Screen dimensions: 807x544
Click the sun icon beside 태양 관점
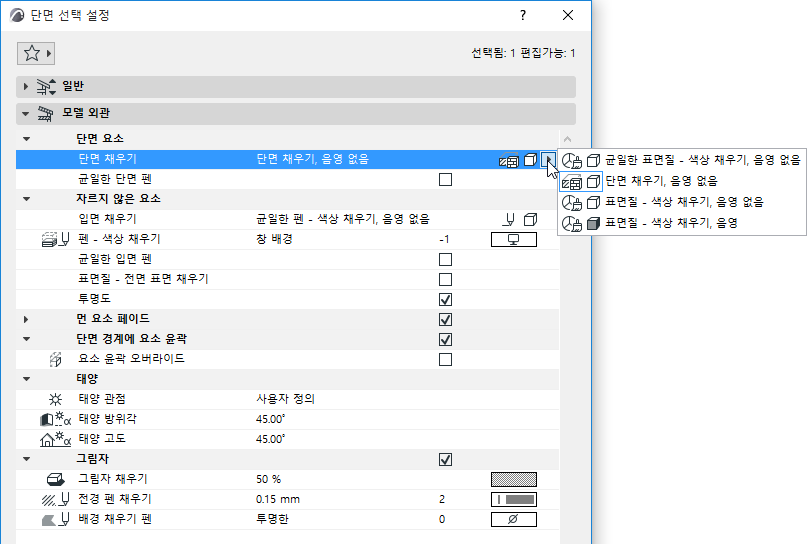tap(55, 399)
